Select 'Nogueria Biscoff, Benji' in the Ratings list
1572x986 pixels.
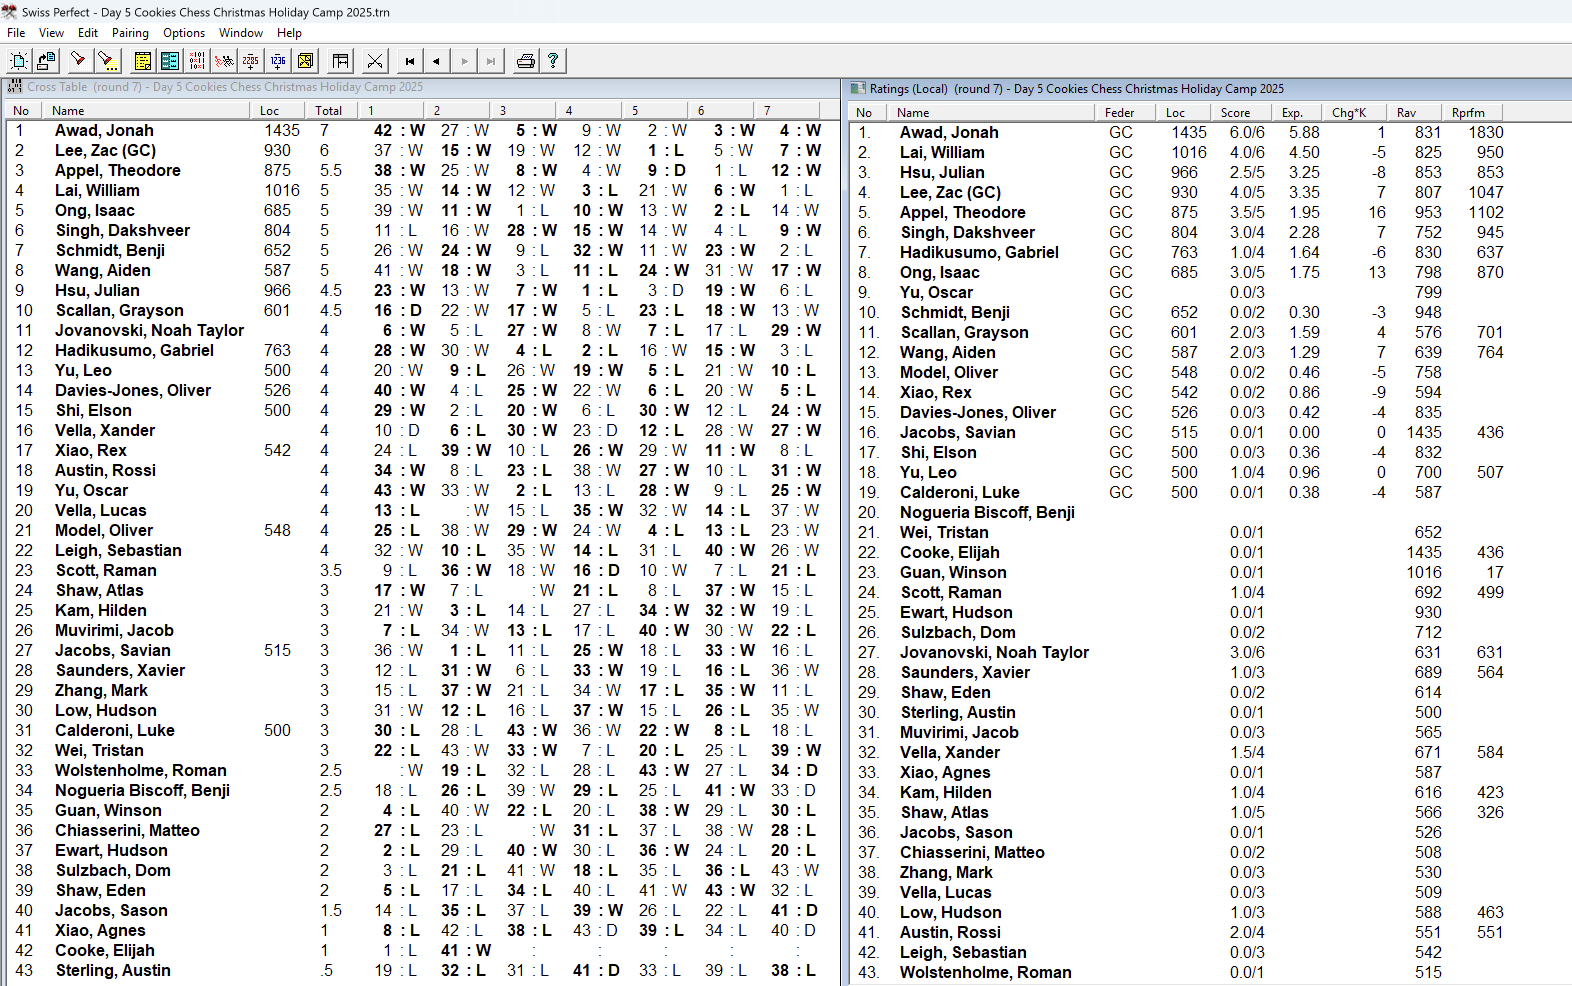click(x=987, y=512)
